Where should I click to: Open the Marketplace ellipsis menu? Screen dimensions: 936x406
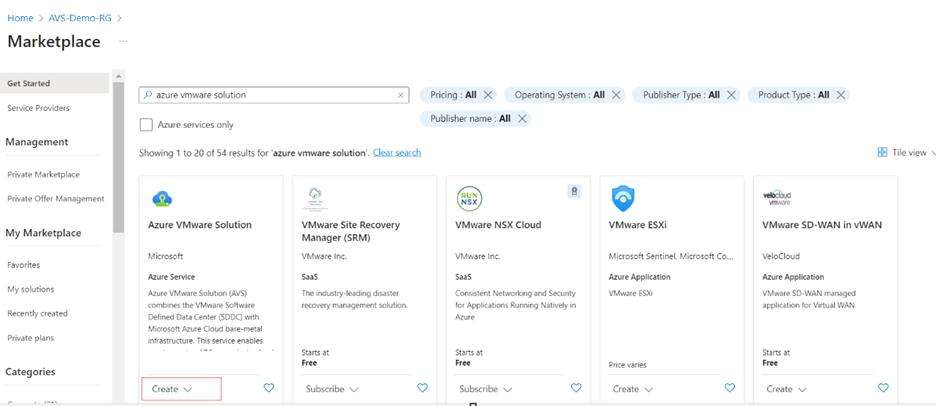123,42
